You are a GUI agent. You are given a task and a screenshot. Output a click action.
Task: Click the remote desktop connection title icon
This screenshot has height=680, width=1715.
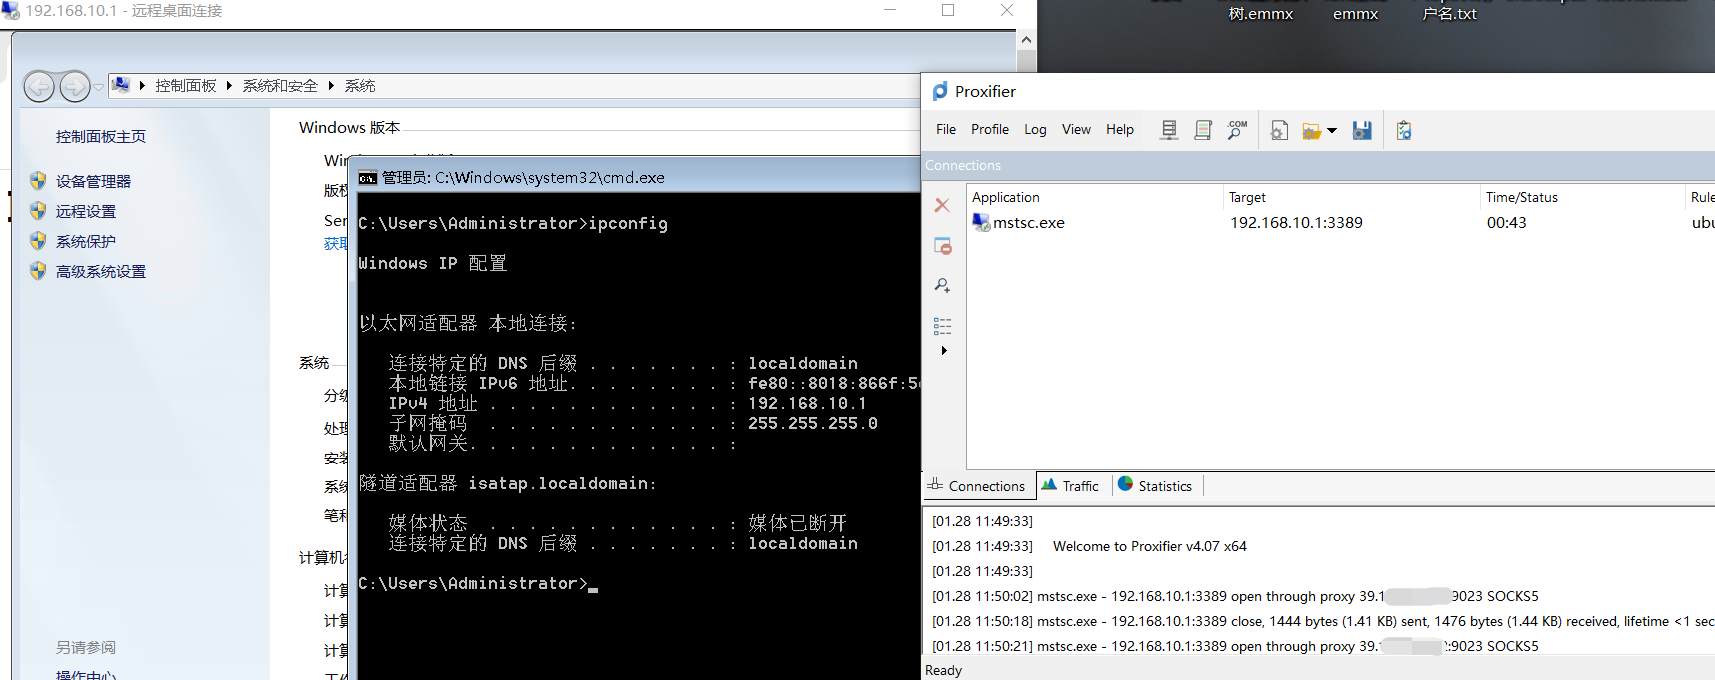coord(10,10)
